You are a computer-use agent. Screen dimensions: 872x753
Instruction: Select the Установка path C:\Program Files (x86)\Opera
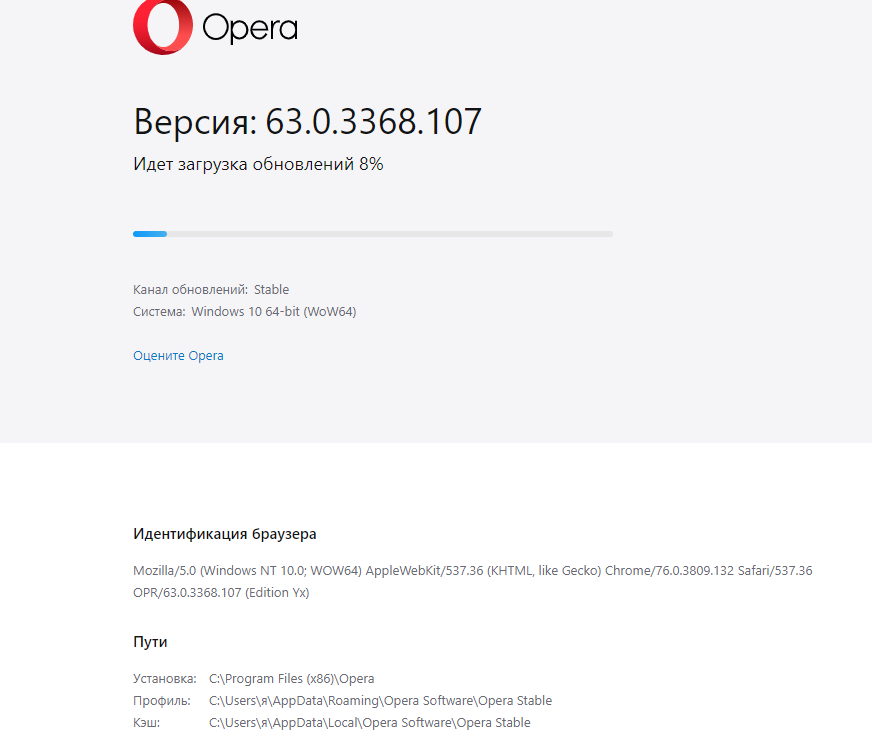point(291,679)
